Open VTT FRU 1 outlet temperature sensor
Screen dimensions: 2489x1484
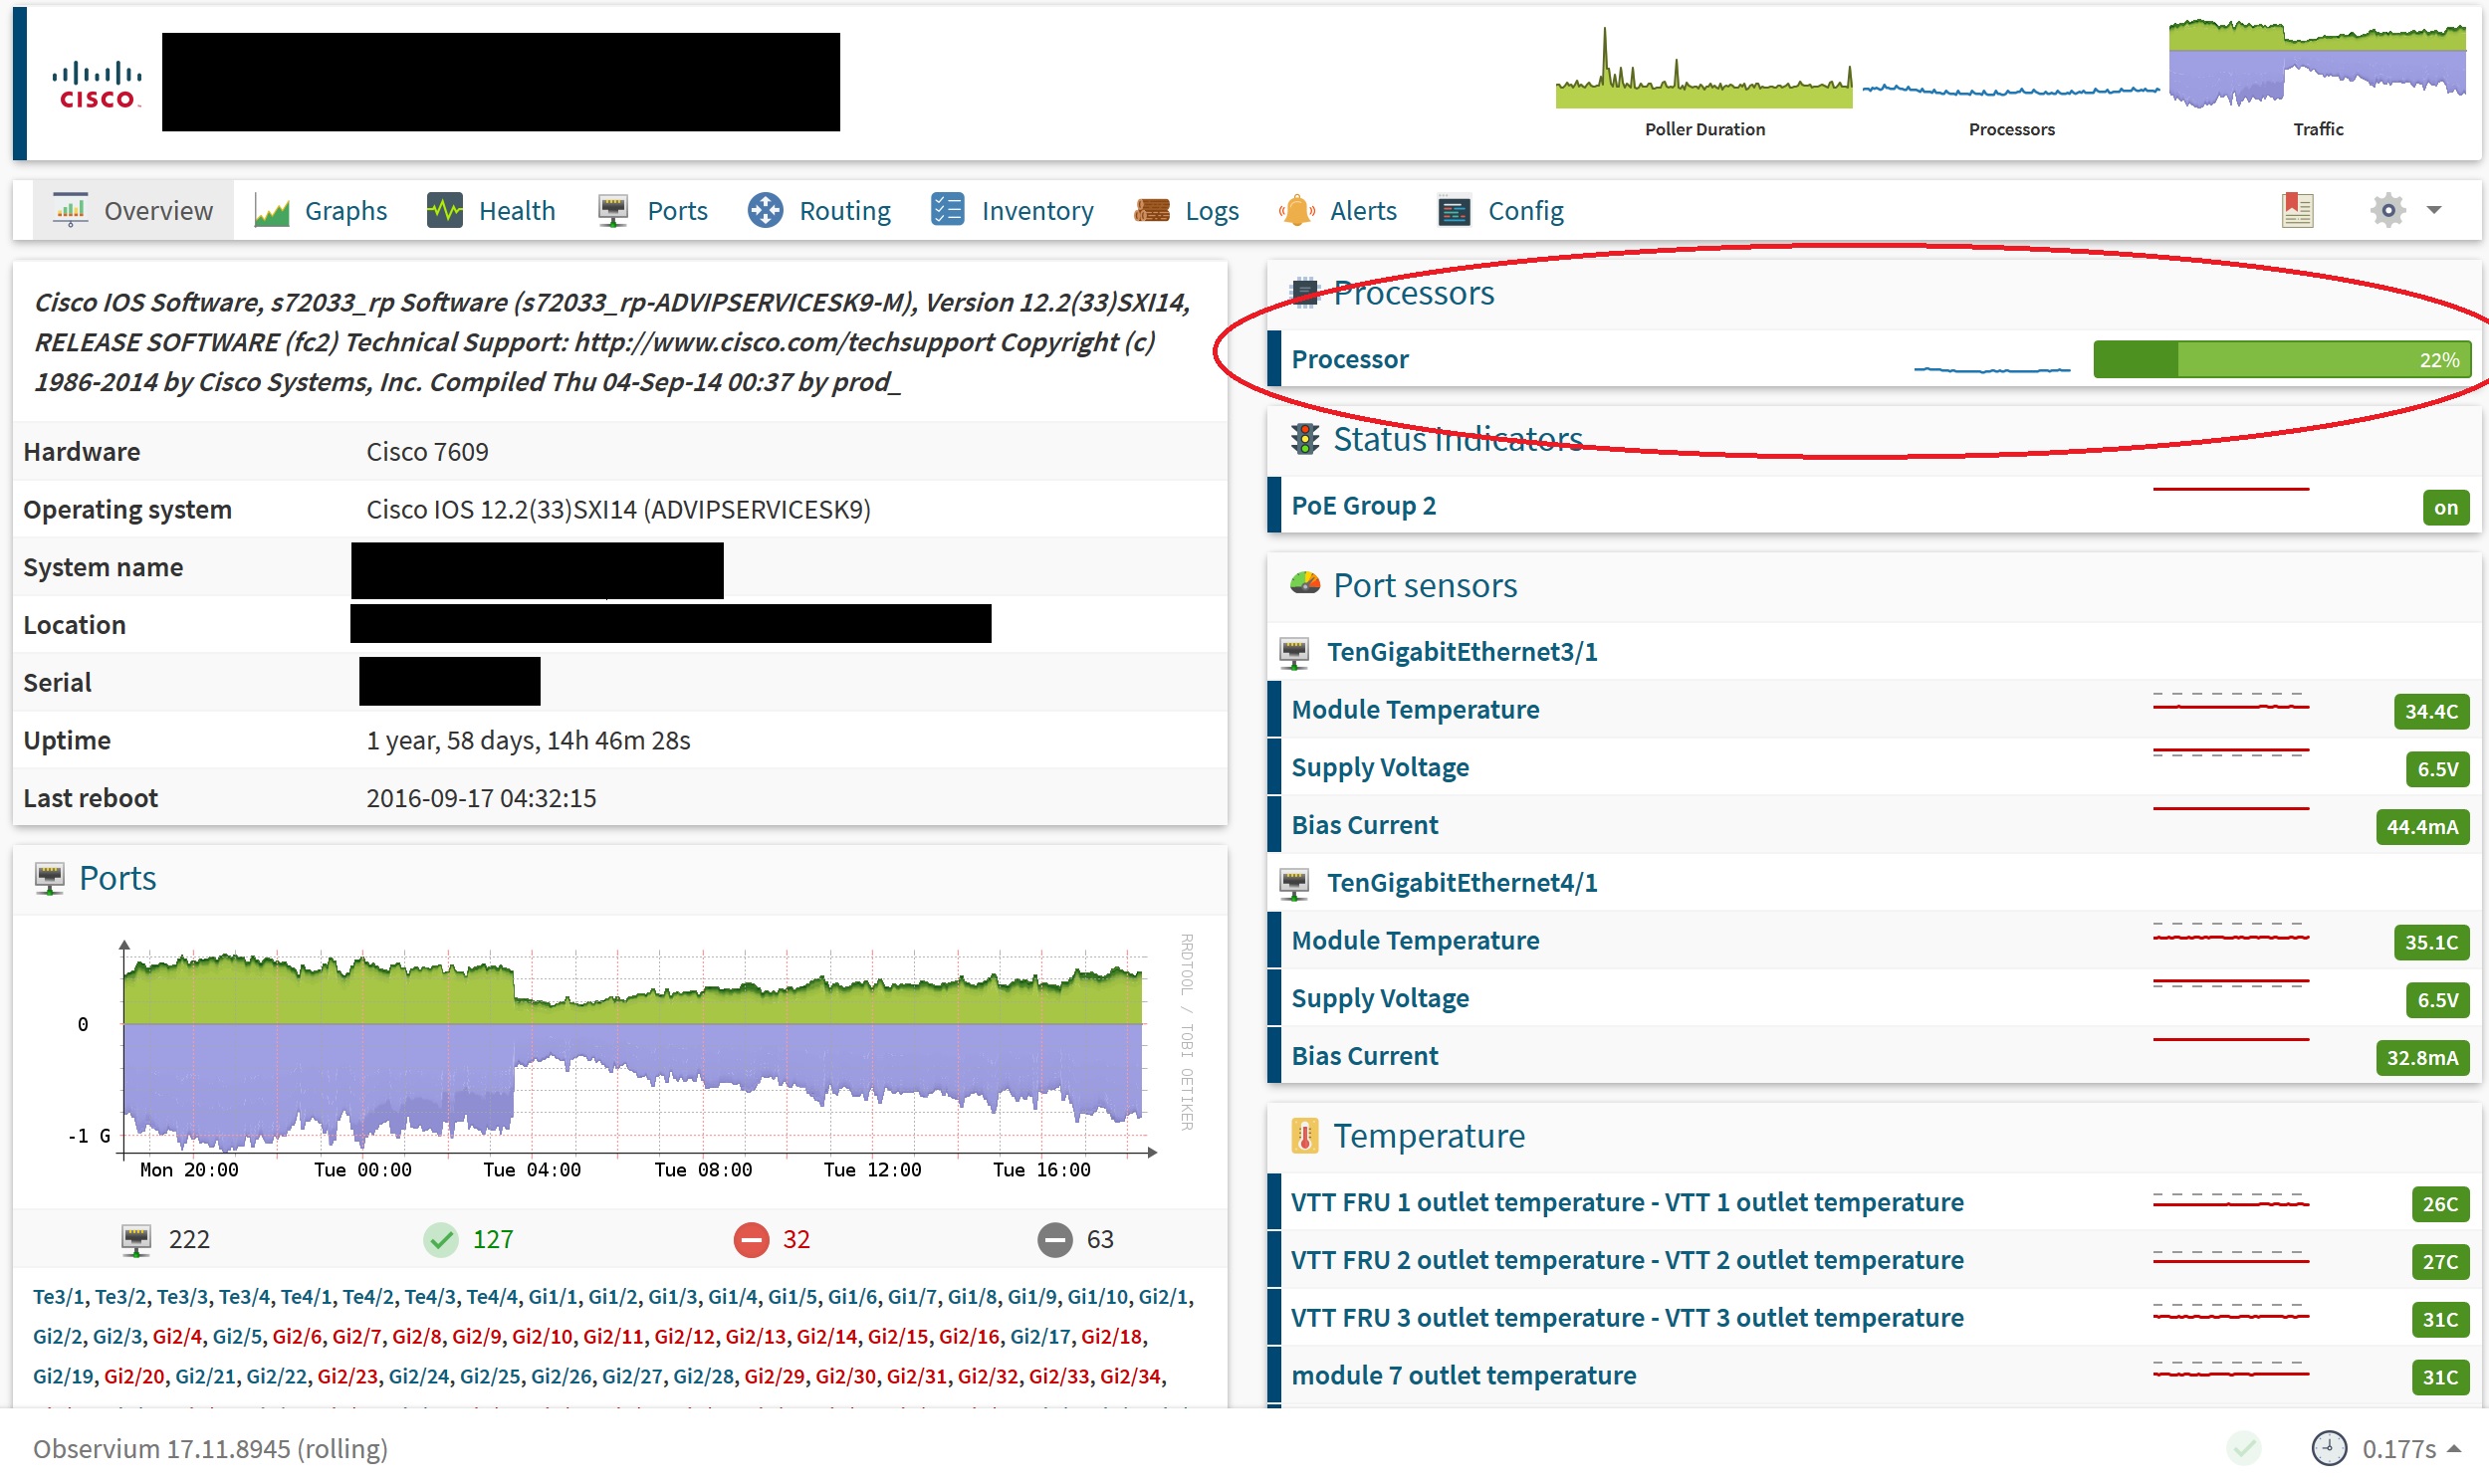point(1626,1202)
